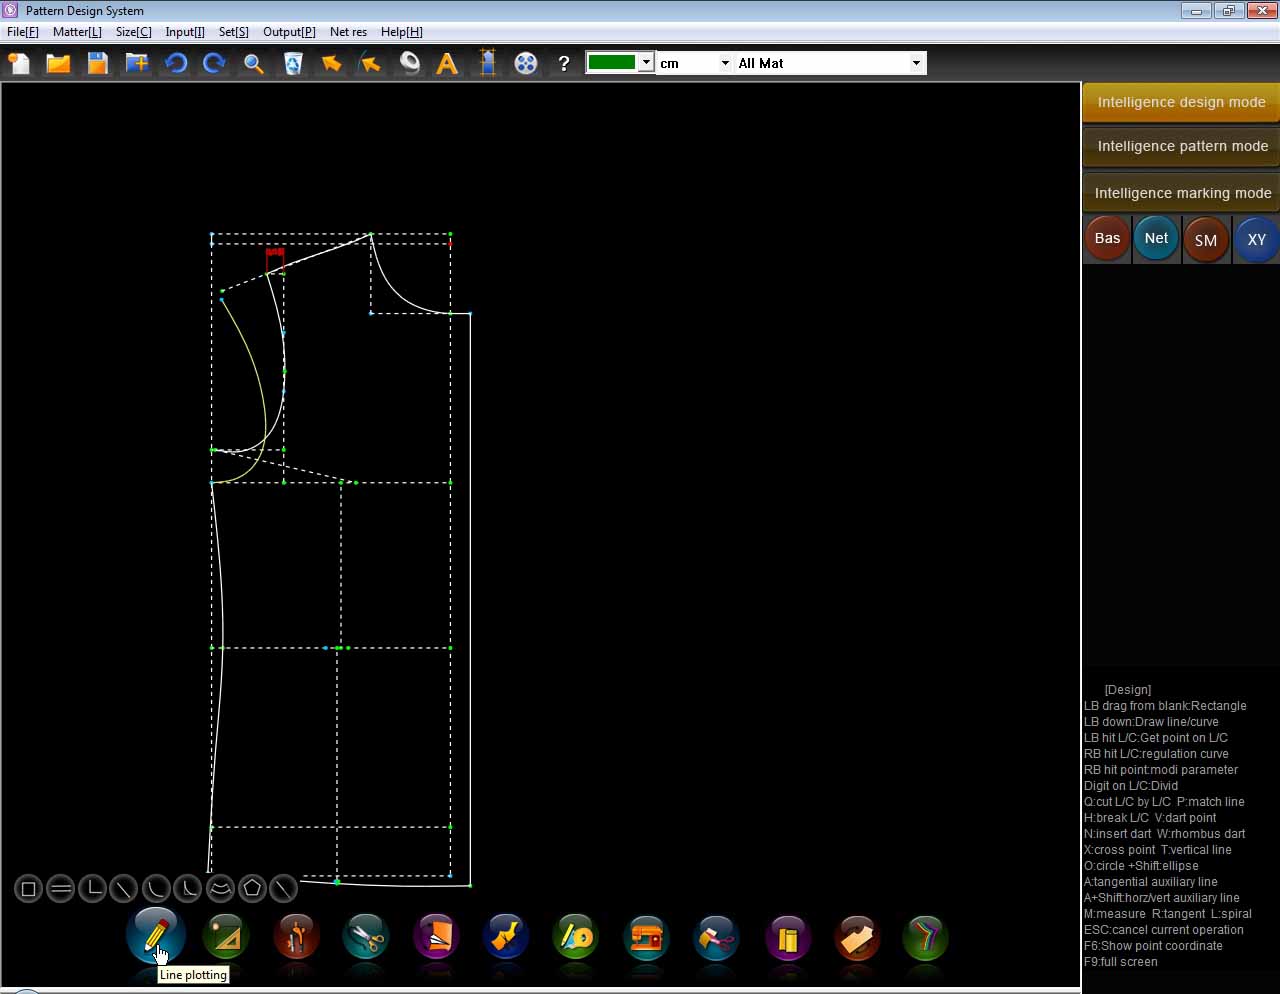
Task: Open the line color dropdown arrow
Action: (x=646, y=63)
